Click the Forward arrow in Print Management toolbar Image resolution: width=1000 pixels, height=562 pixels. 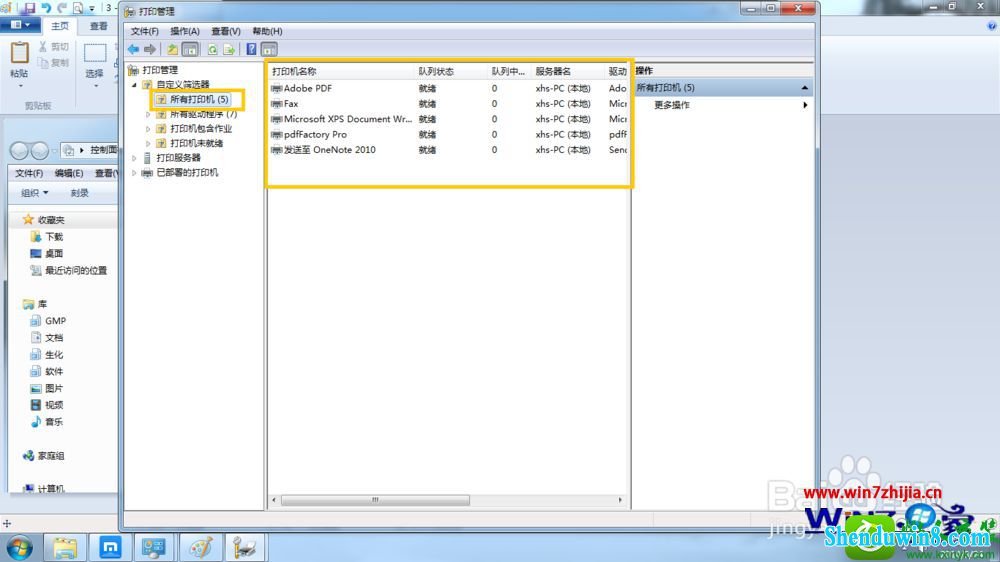coord(150,49)
